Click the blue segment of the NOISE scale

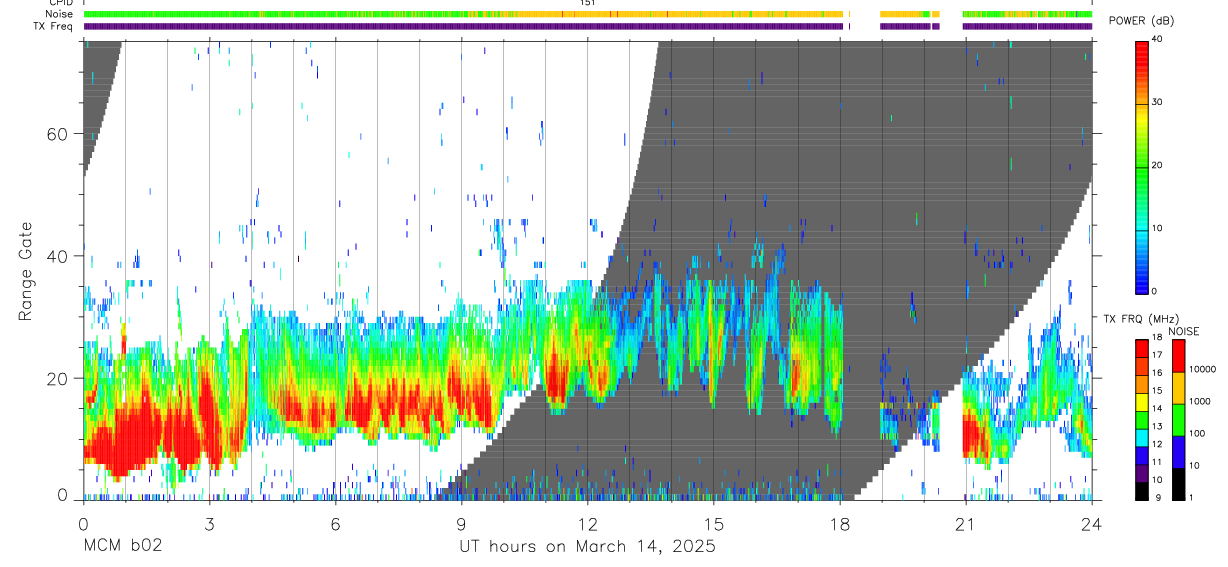pos(1179,450)
